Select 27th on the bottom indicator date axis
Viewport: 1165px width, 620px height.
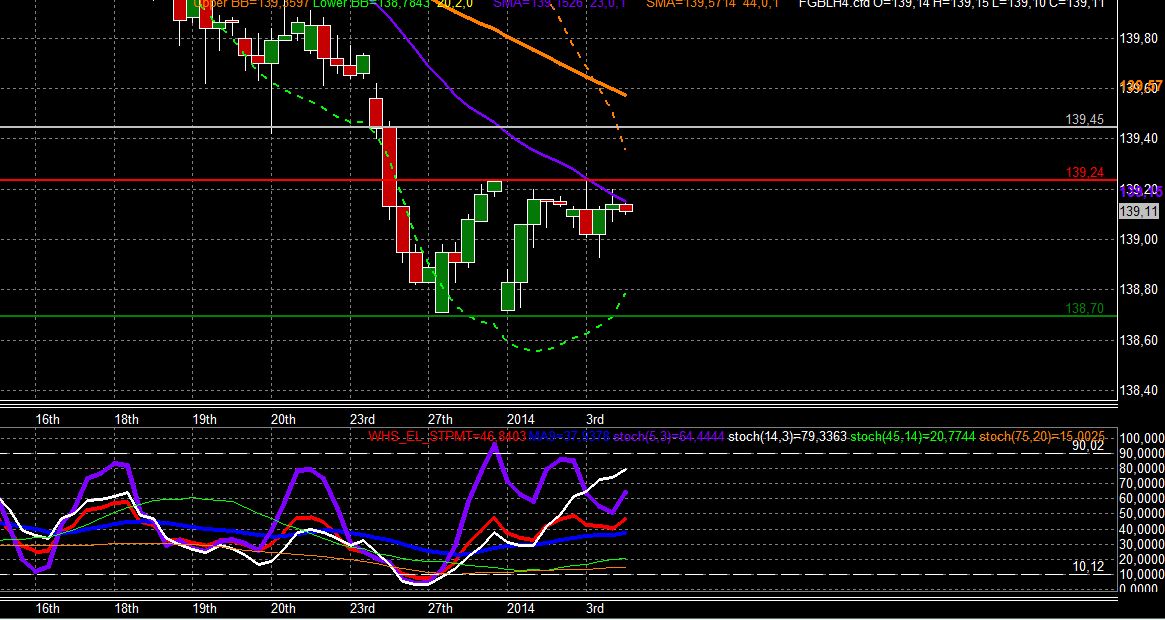click(x=440, y=609)
